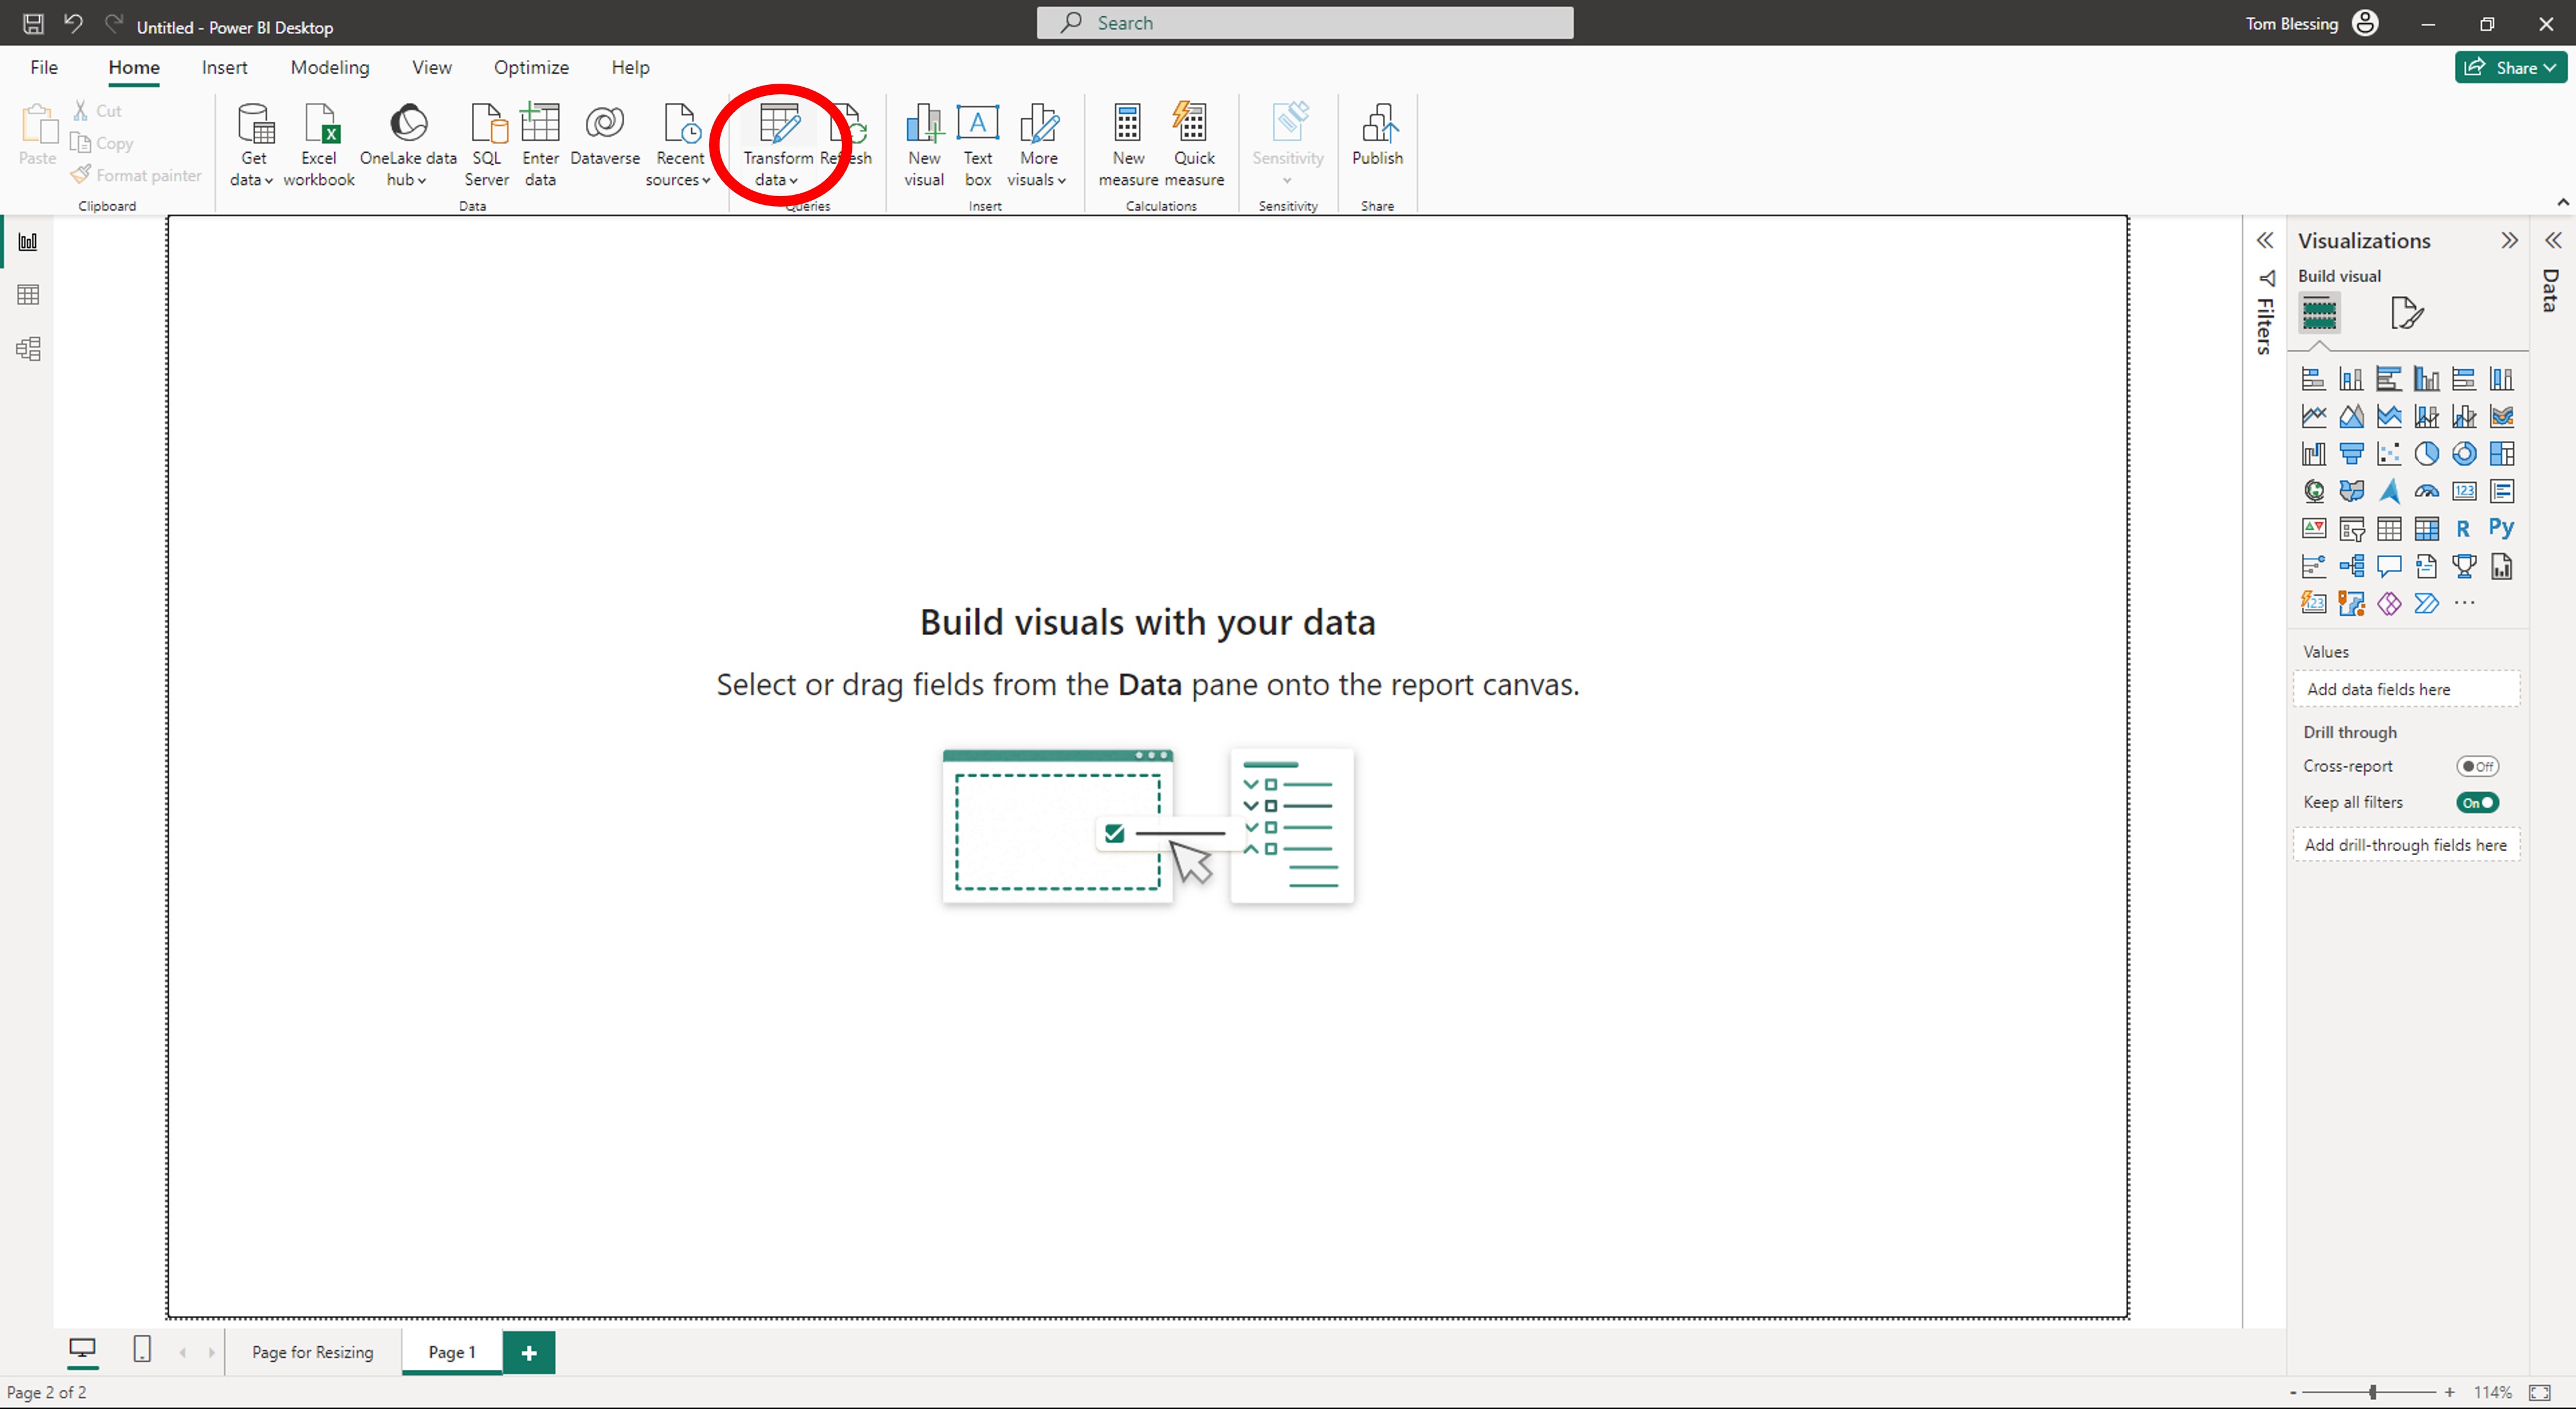Image resolution: width=2576 pixels, height=1409 pixels.
Task: Toggle Cross-report drill through off switch
Action: coord(2477,765)
